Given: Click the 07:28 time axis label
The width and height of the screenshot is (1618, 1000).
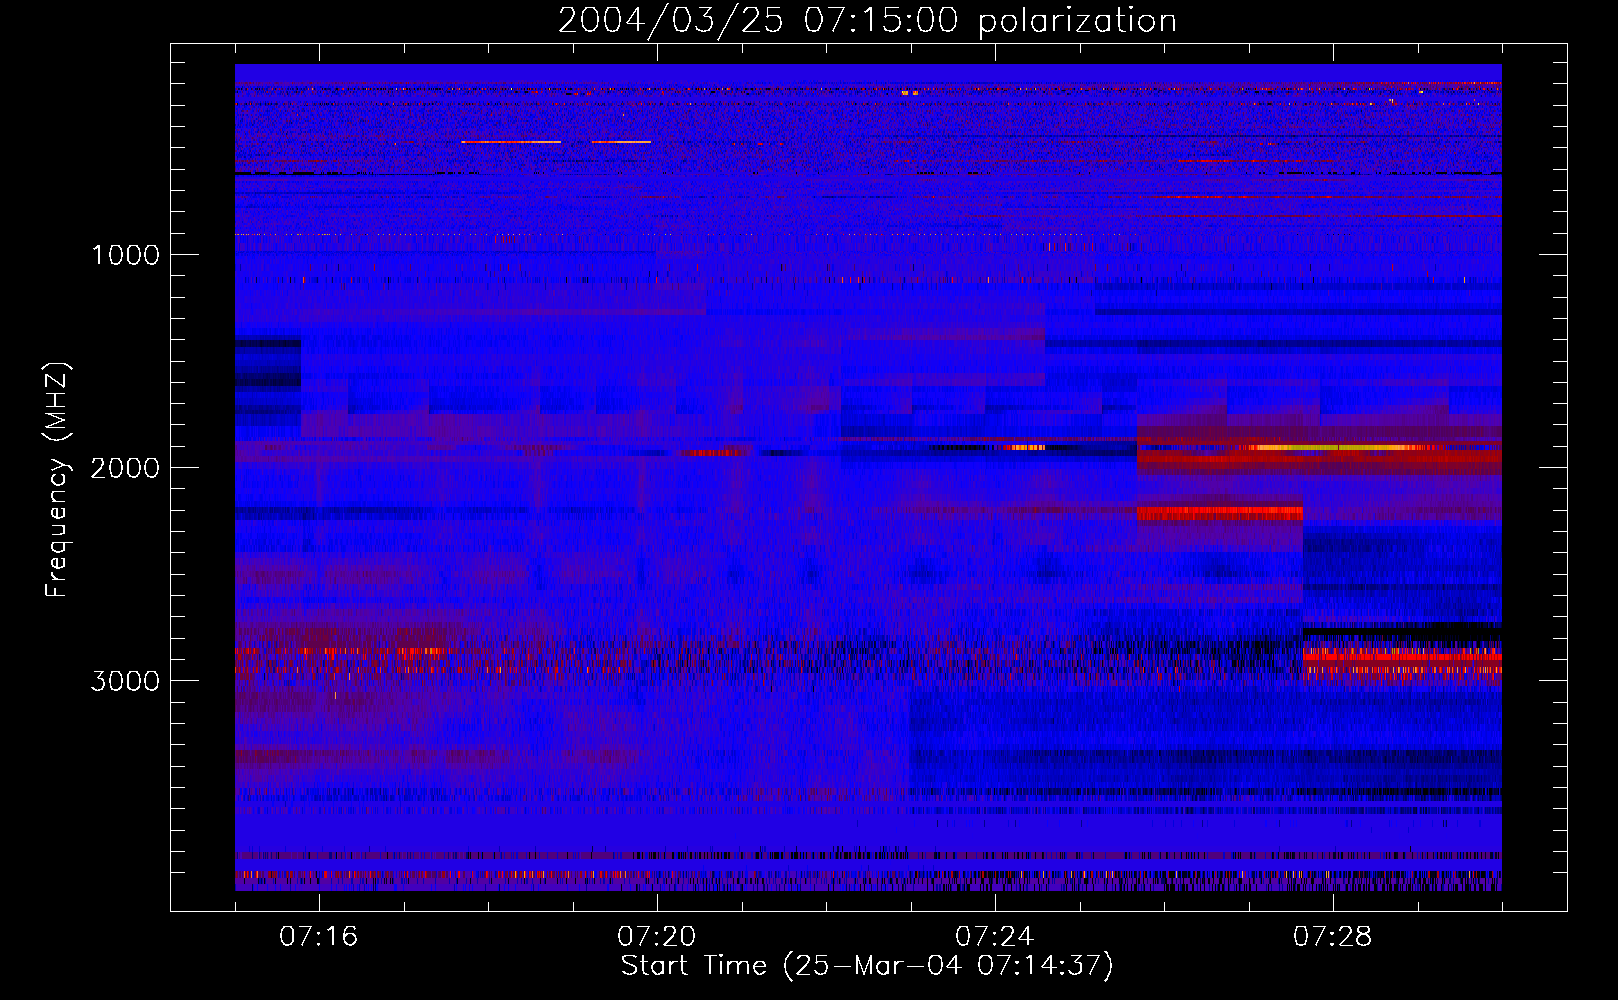Looking at the screenshot, I should tap(1333, 937).
